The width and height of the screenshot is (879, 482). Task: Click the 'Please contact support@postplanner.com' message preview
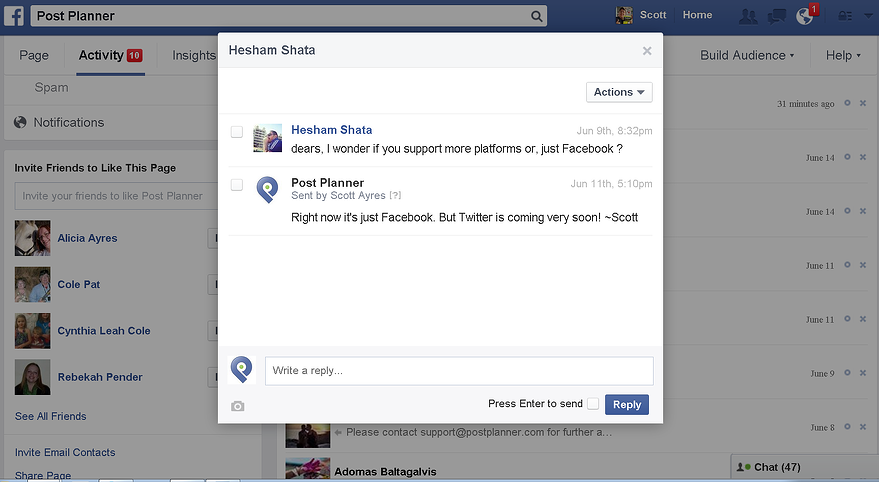[x=479, y=432]
